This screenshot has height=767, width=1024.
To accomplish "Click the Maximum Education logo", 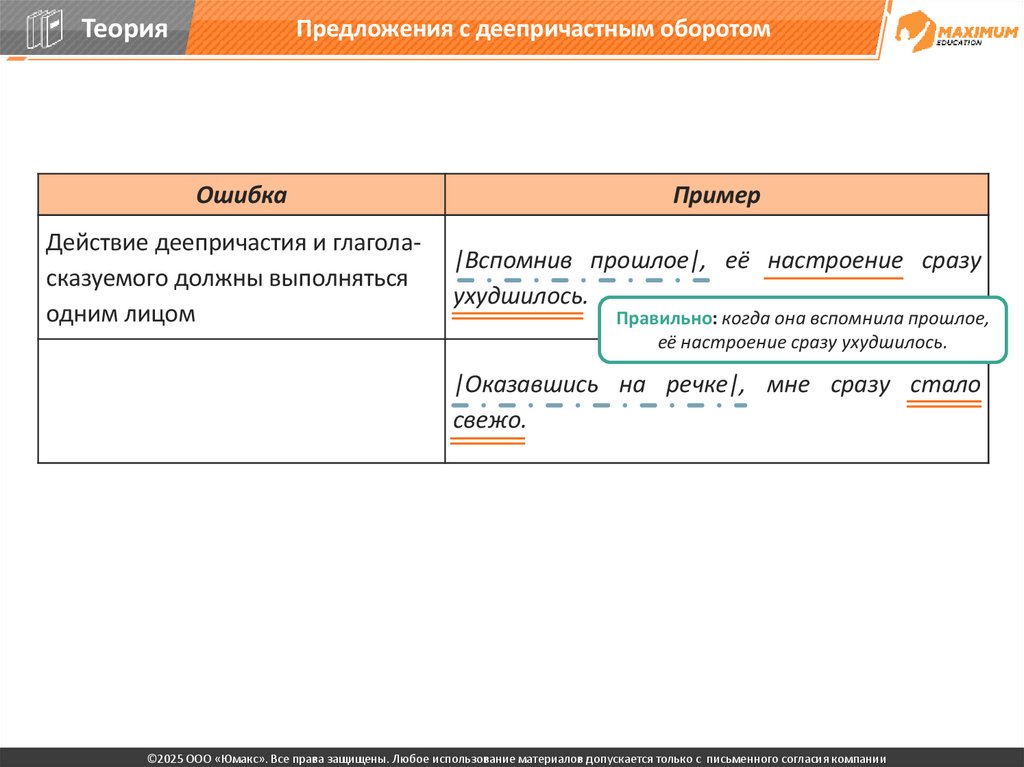I will coord(956,31).
